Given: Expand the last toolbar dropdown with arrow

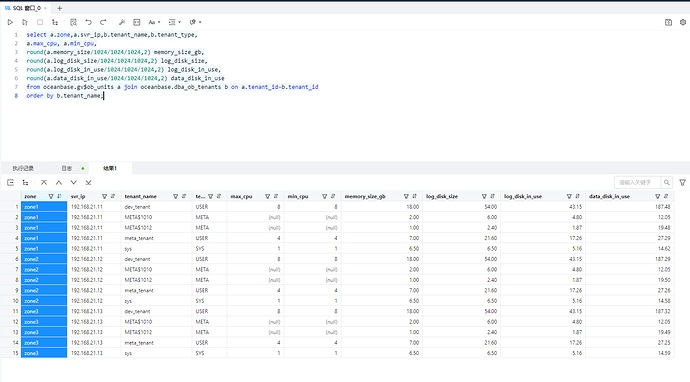Looking at the screenshot, I should (x=195, y=22).
